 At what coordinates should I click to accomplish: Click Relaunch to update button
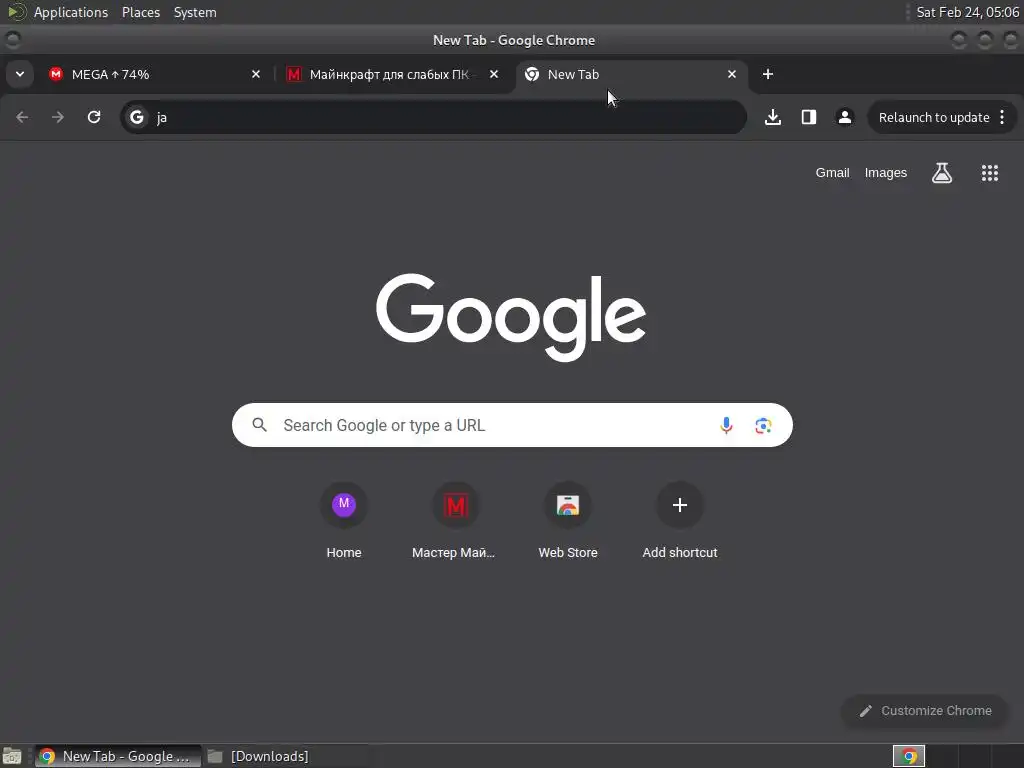[933, 118]
